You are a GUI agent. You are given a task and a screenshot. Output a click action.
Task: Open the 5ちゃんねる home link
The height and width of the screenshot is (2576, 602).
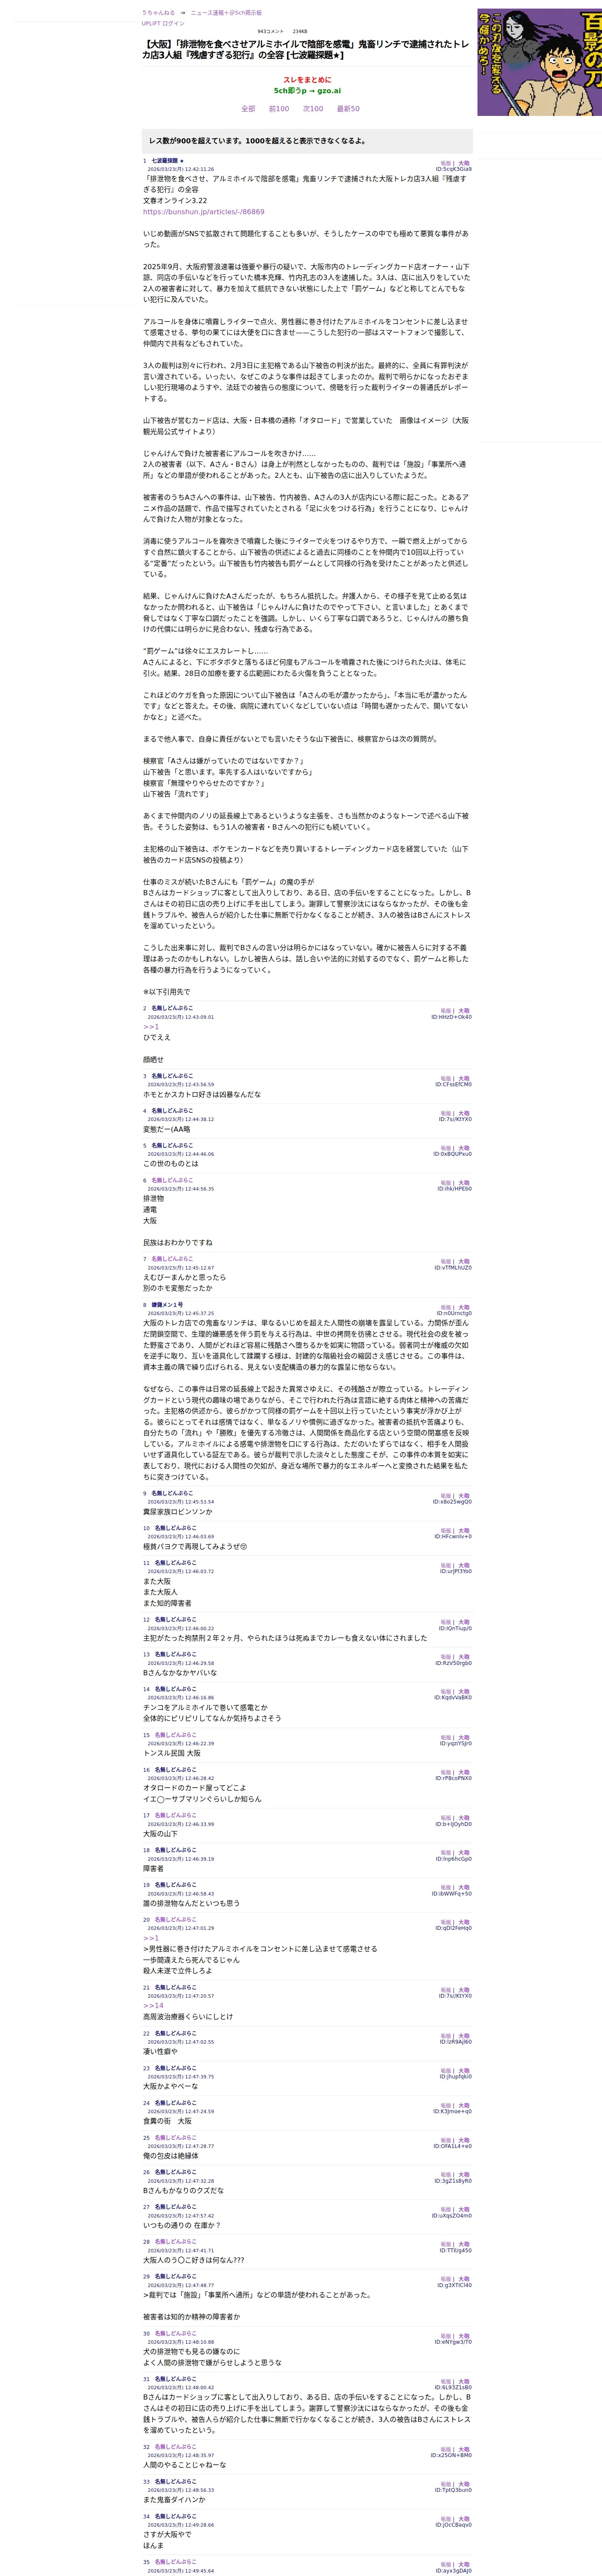[x=158, y=13]
